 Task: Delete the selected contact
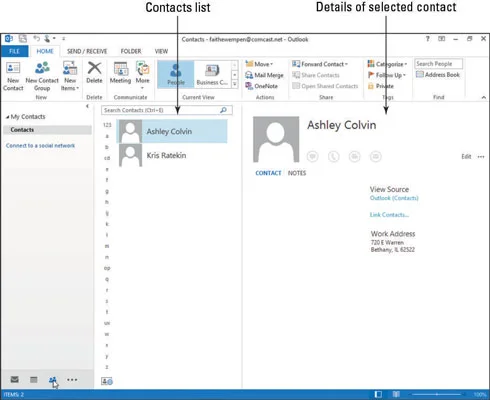point(94,73)
